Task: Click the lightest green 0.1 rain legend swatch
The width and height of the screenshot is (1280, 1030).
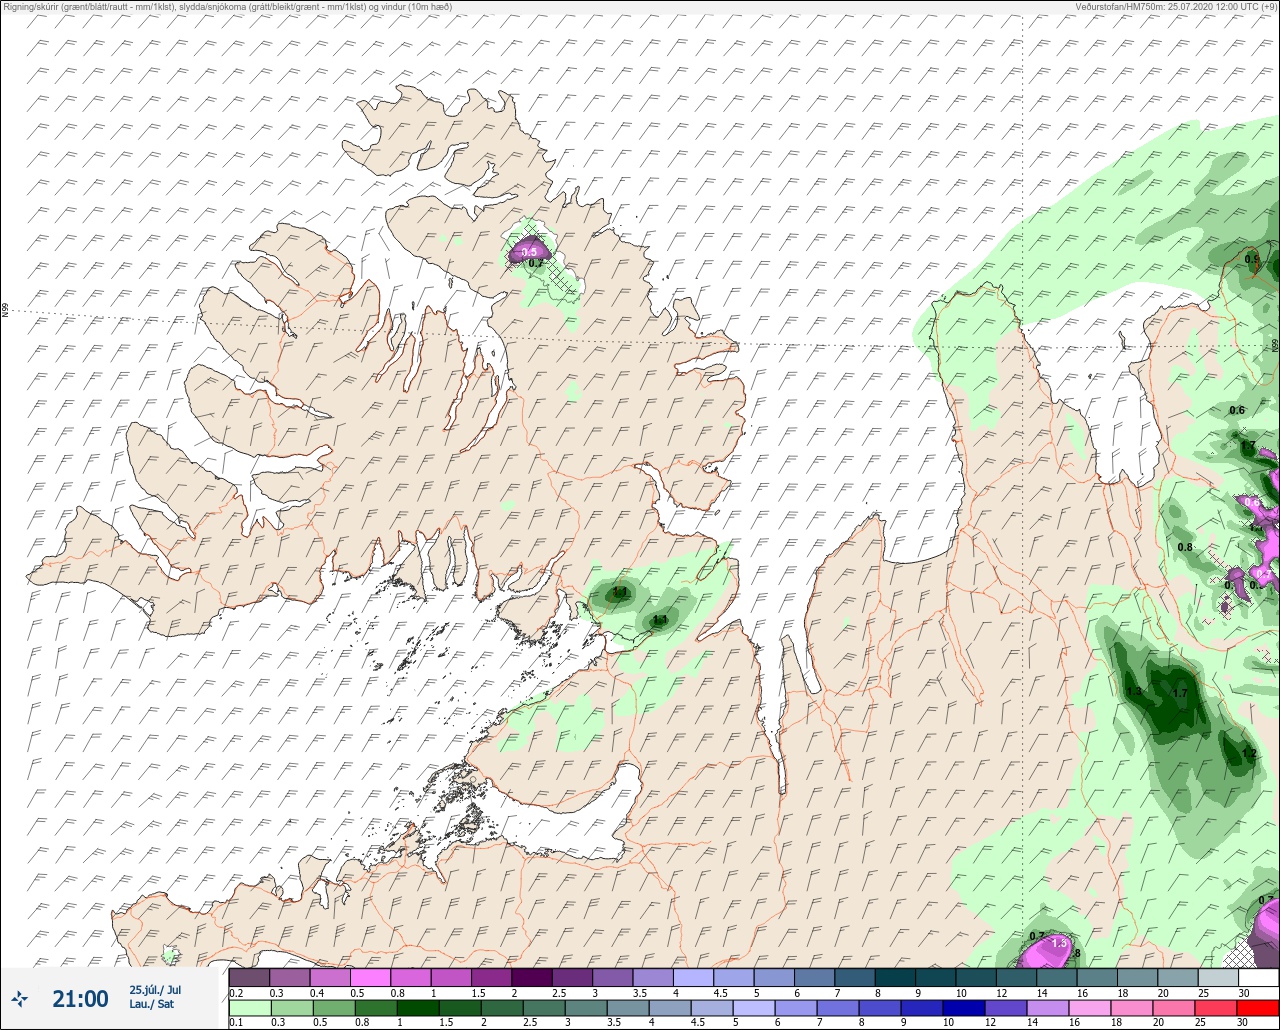Action: click(x=249, y=1008)
